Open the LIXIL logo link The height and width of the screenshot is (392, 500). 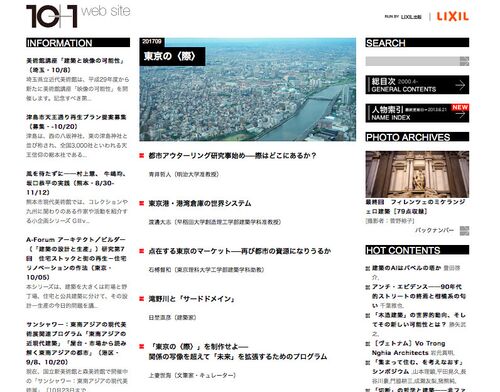[453, 16]
